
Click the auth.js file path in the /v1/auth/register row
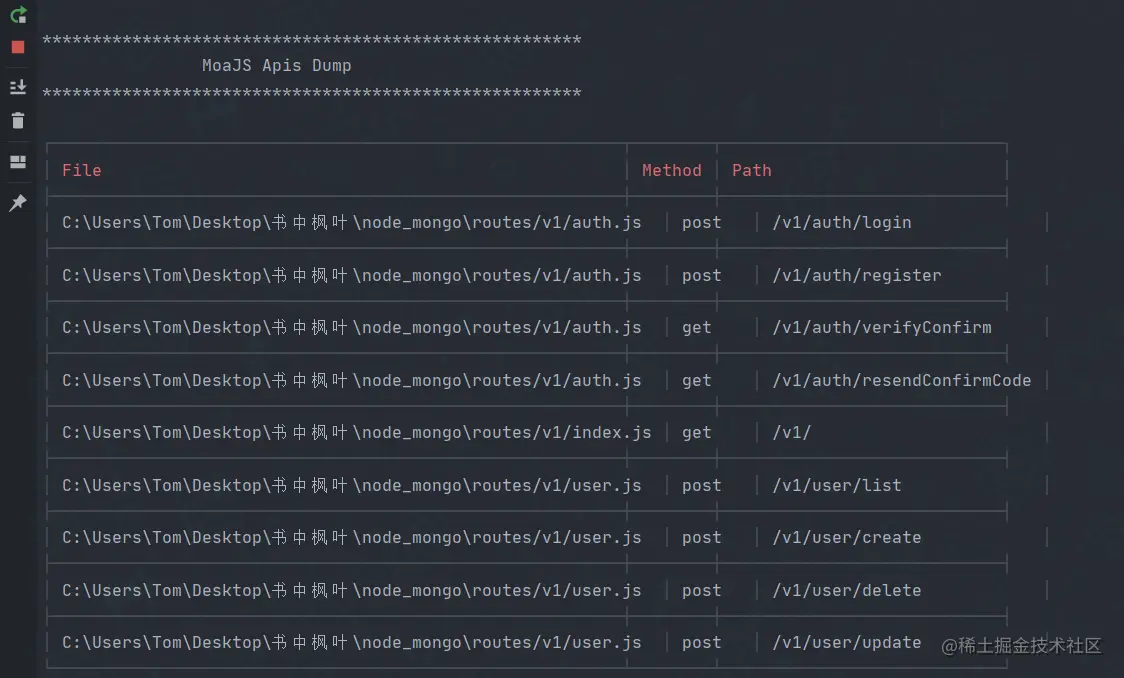351,276
